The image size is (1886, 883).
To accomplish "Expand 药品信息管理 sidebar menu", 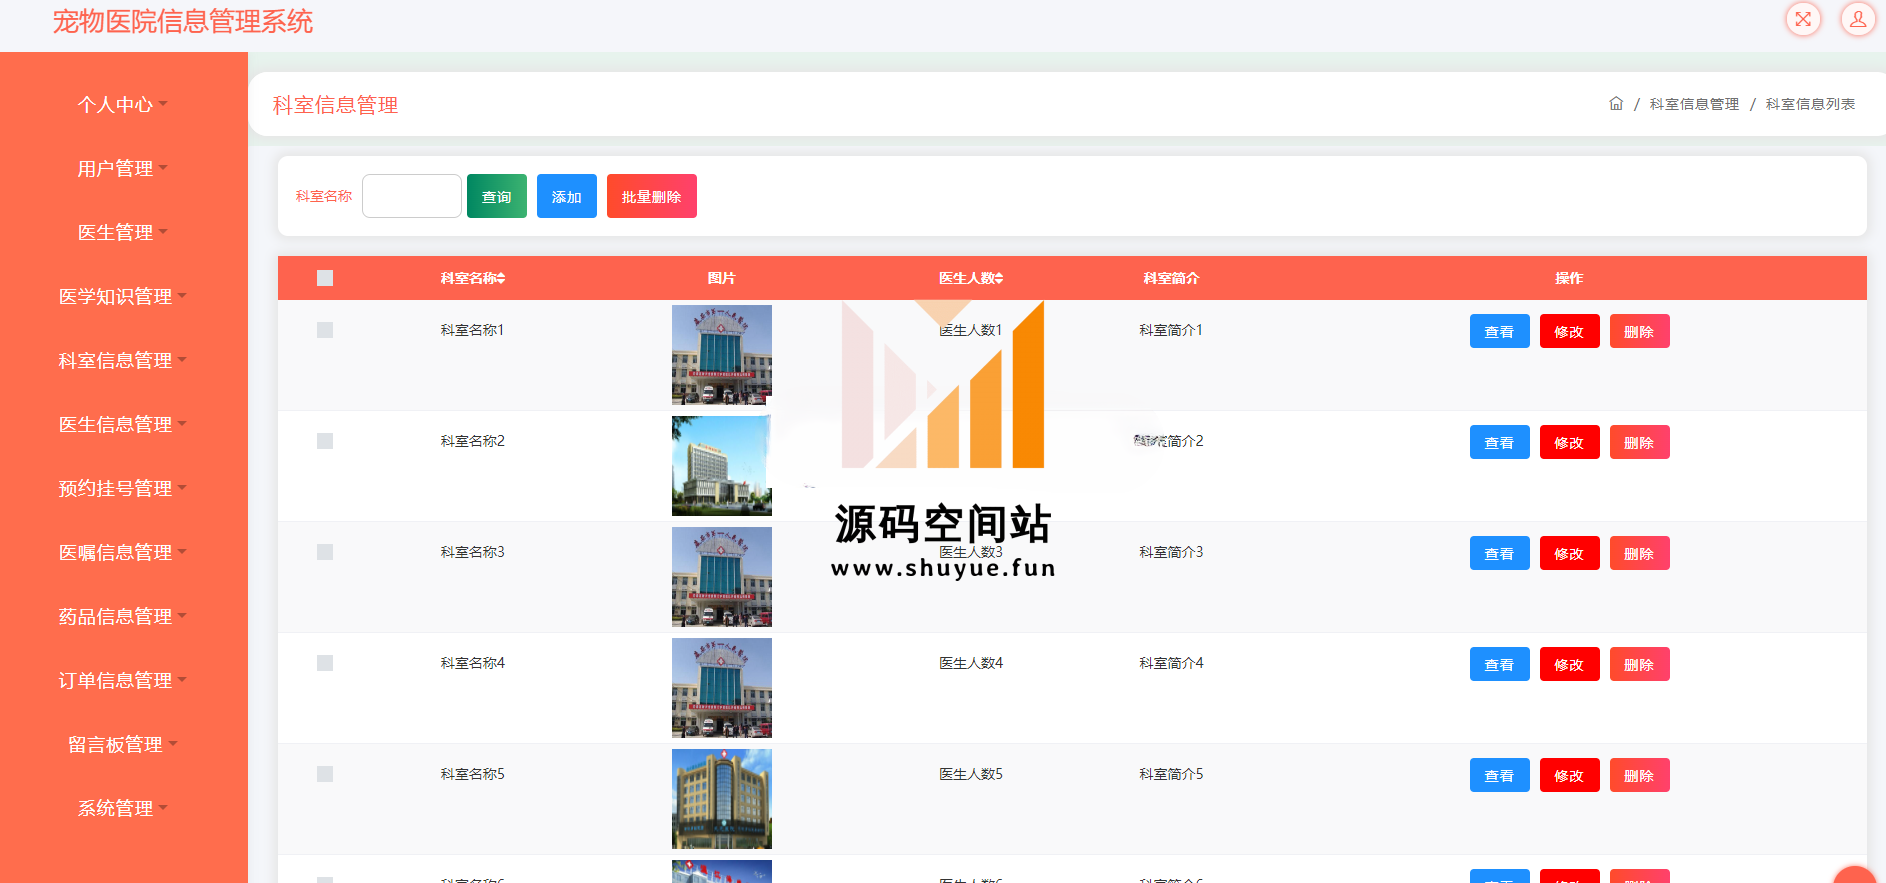I will tap(123, 616).
